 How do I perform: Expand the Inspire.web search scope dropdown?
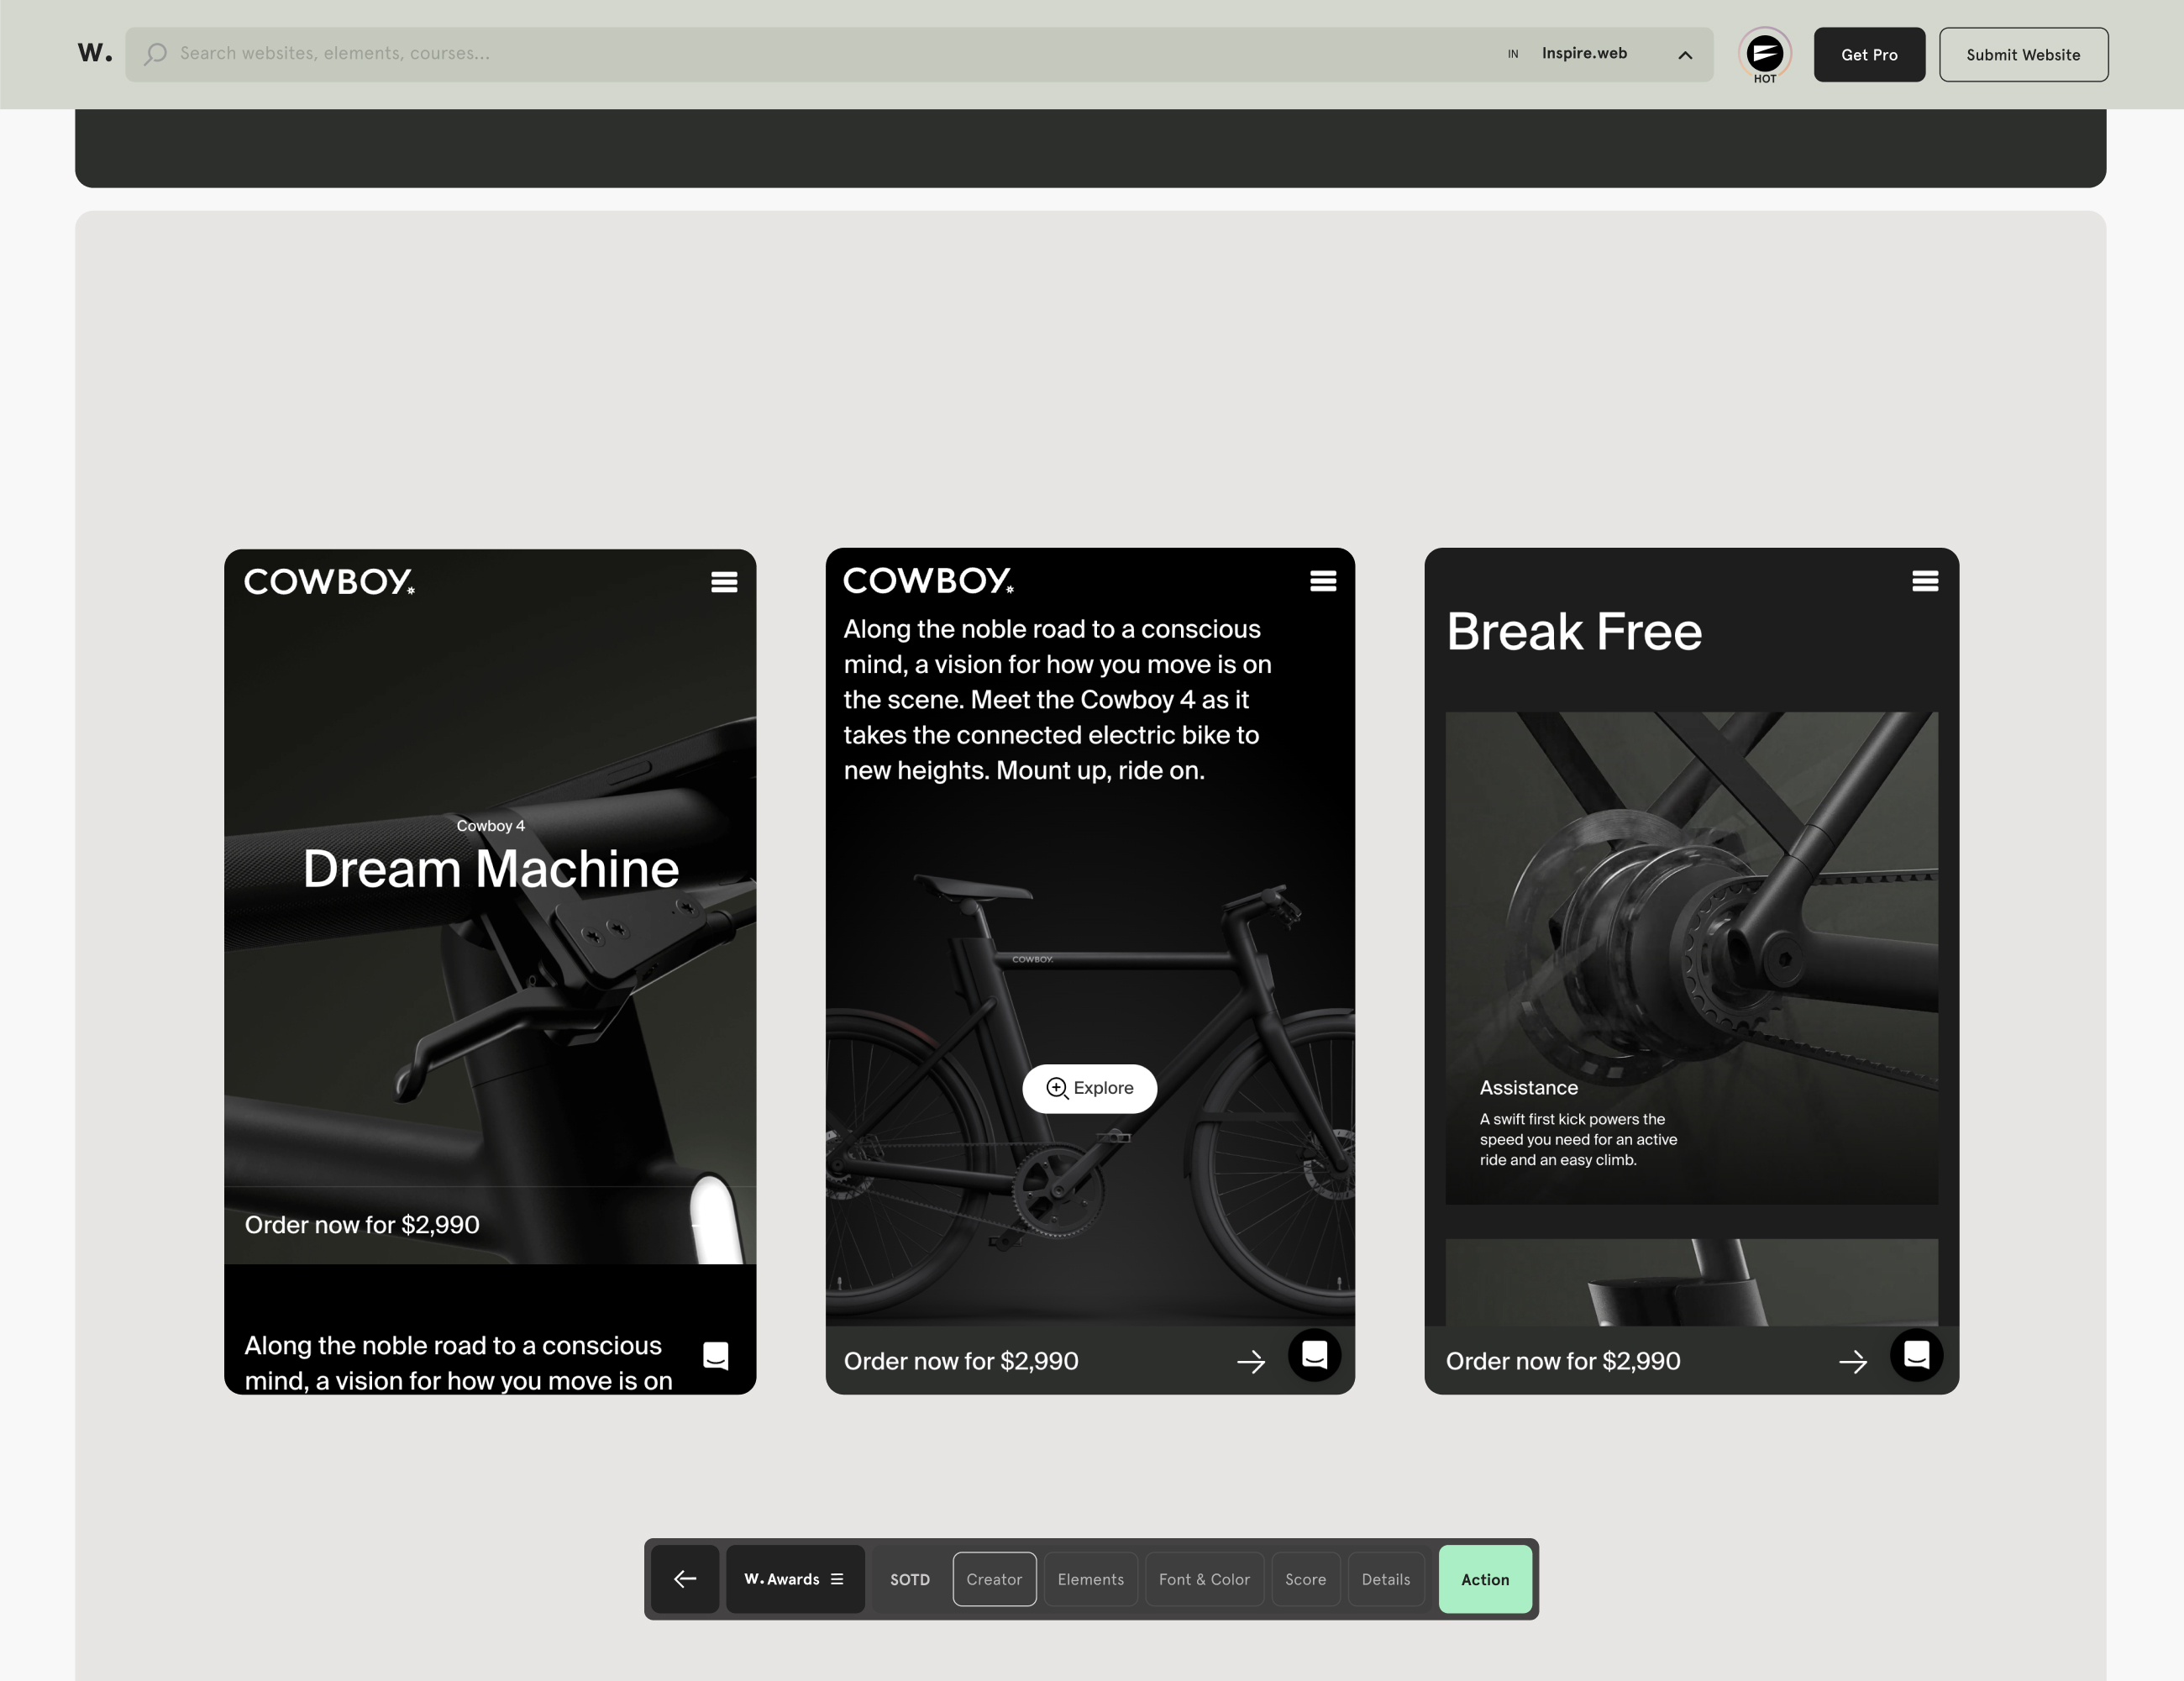[x=1684, y=55]
